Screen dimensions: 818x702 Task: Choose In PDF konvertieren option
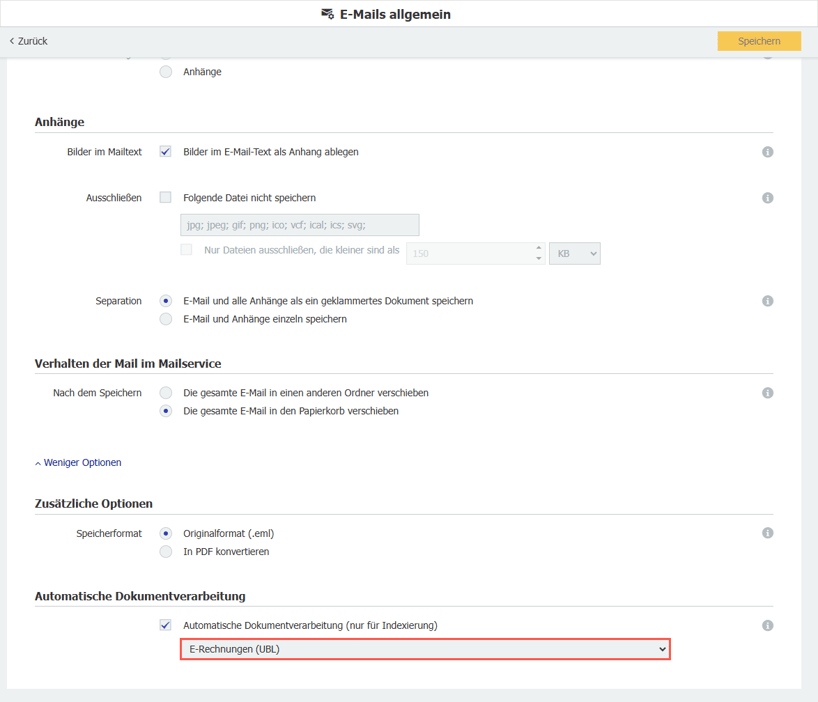point(166,552)
